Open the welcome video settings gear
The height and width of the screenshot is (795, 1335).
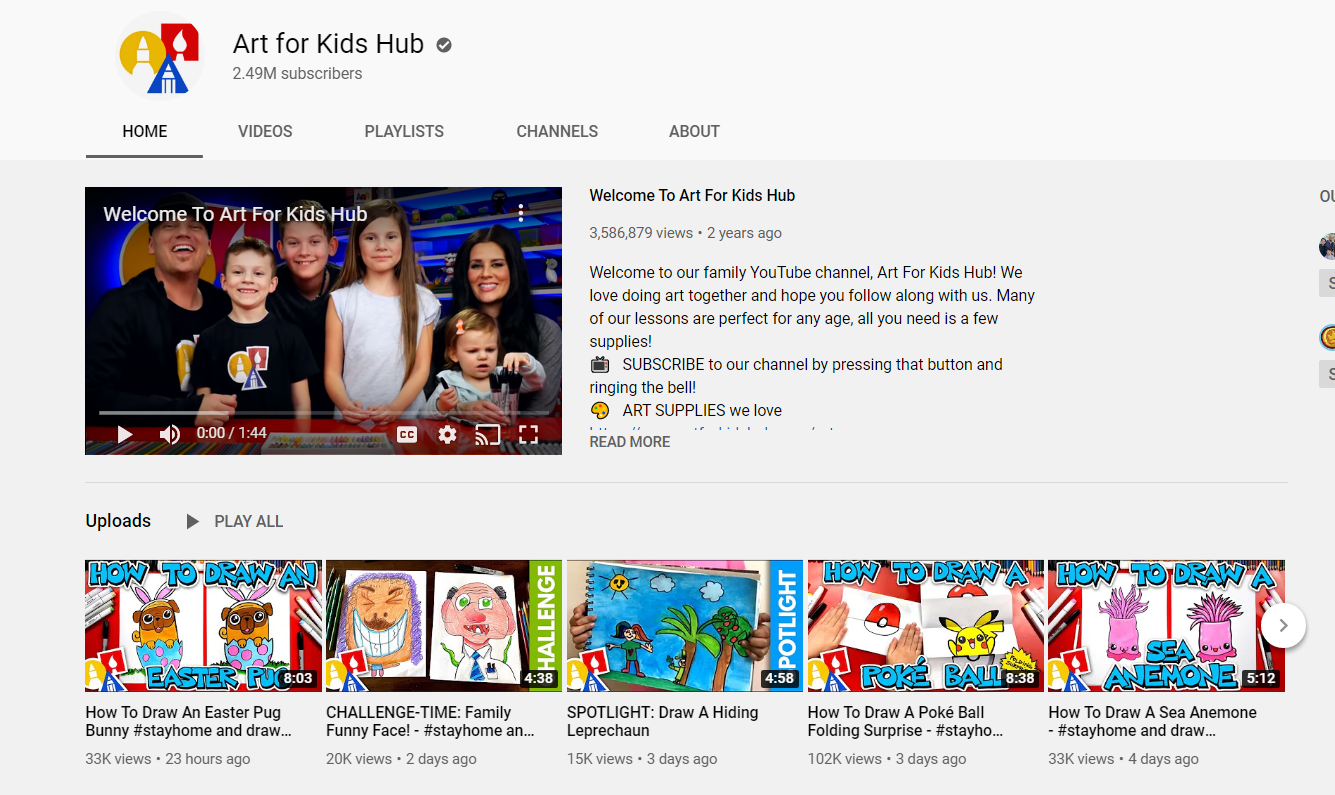(447, 434)
